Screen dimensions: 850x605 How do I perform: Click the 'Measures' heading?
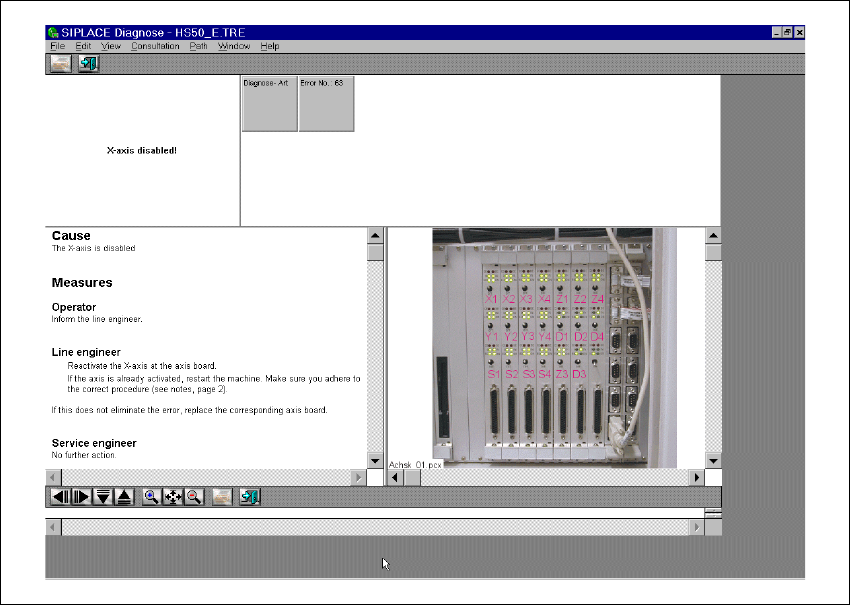point(82,282)
